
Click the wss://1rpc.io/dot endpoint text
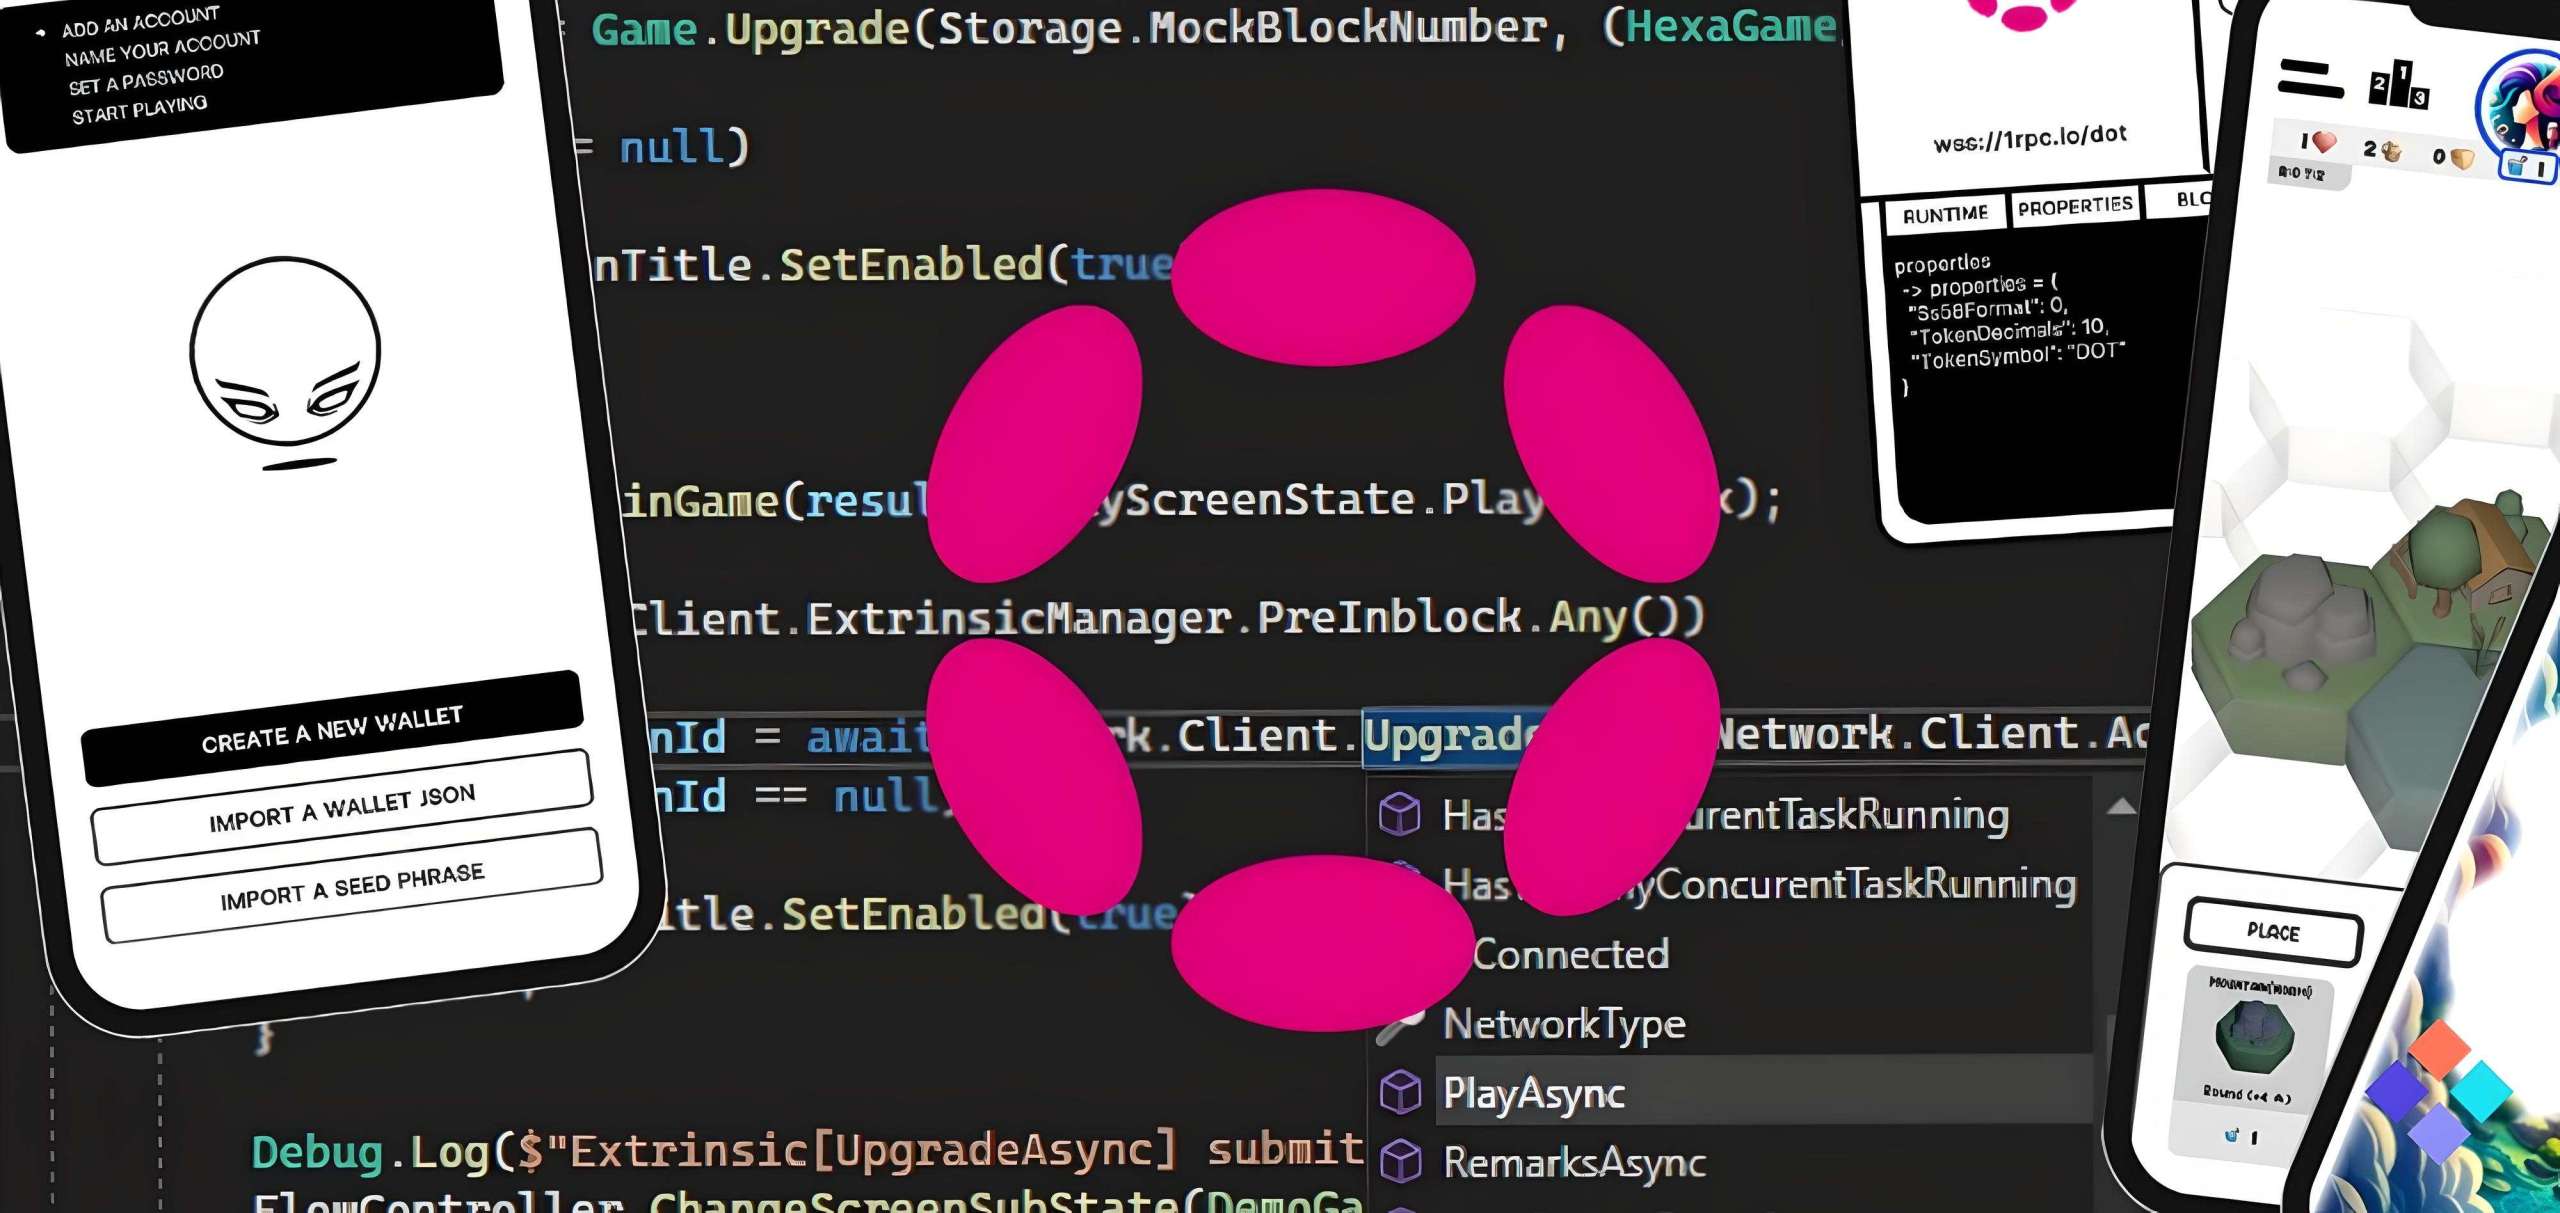pos(2030,138)
